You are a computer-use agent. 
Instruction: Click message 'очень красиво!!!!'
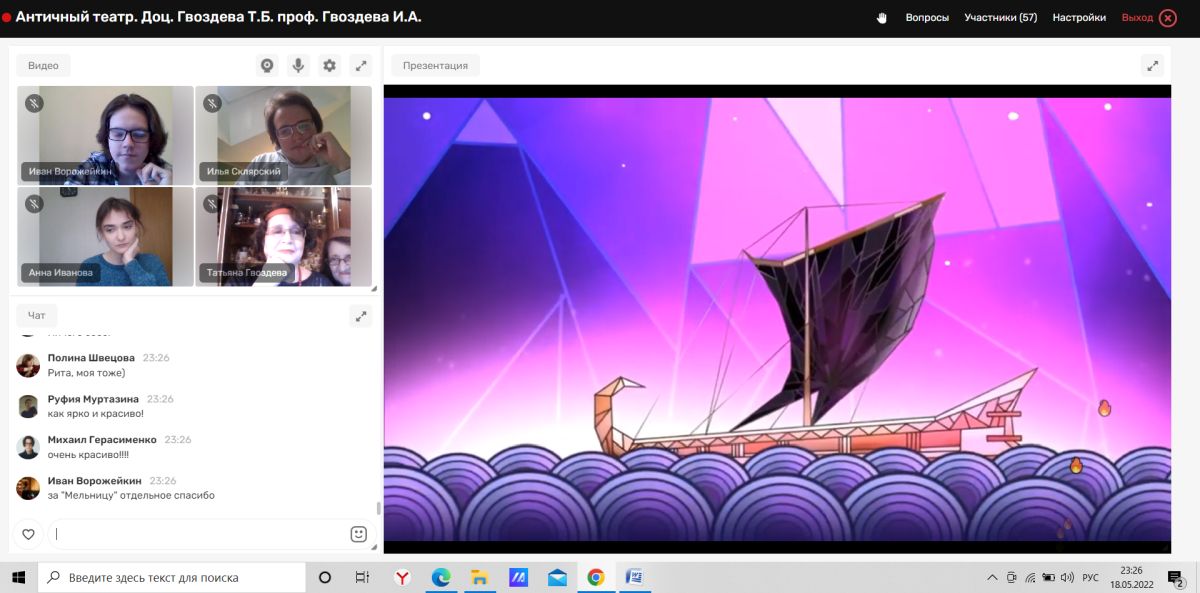pyautogui.click(x=89, y=455)
